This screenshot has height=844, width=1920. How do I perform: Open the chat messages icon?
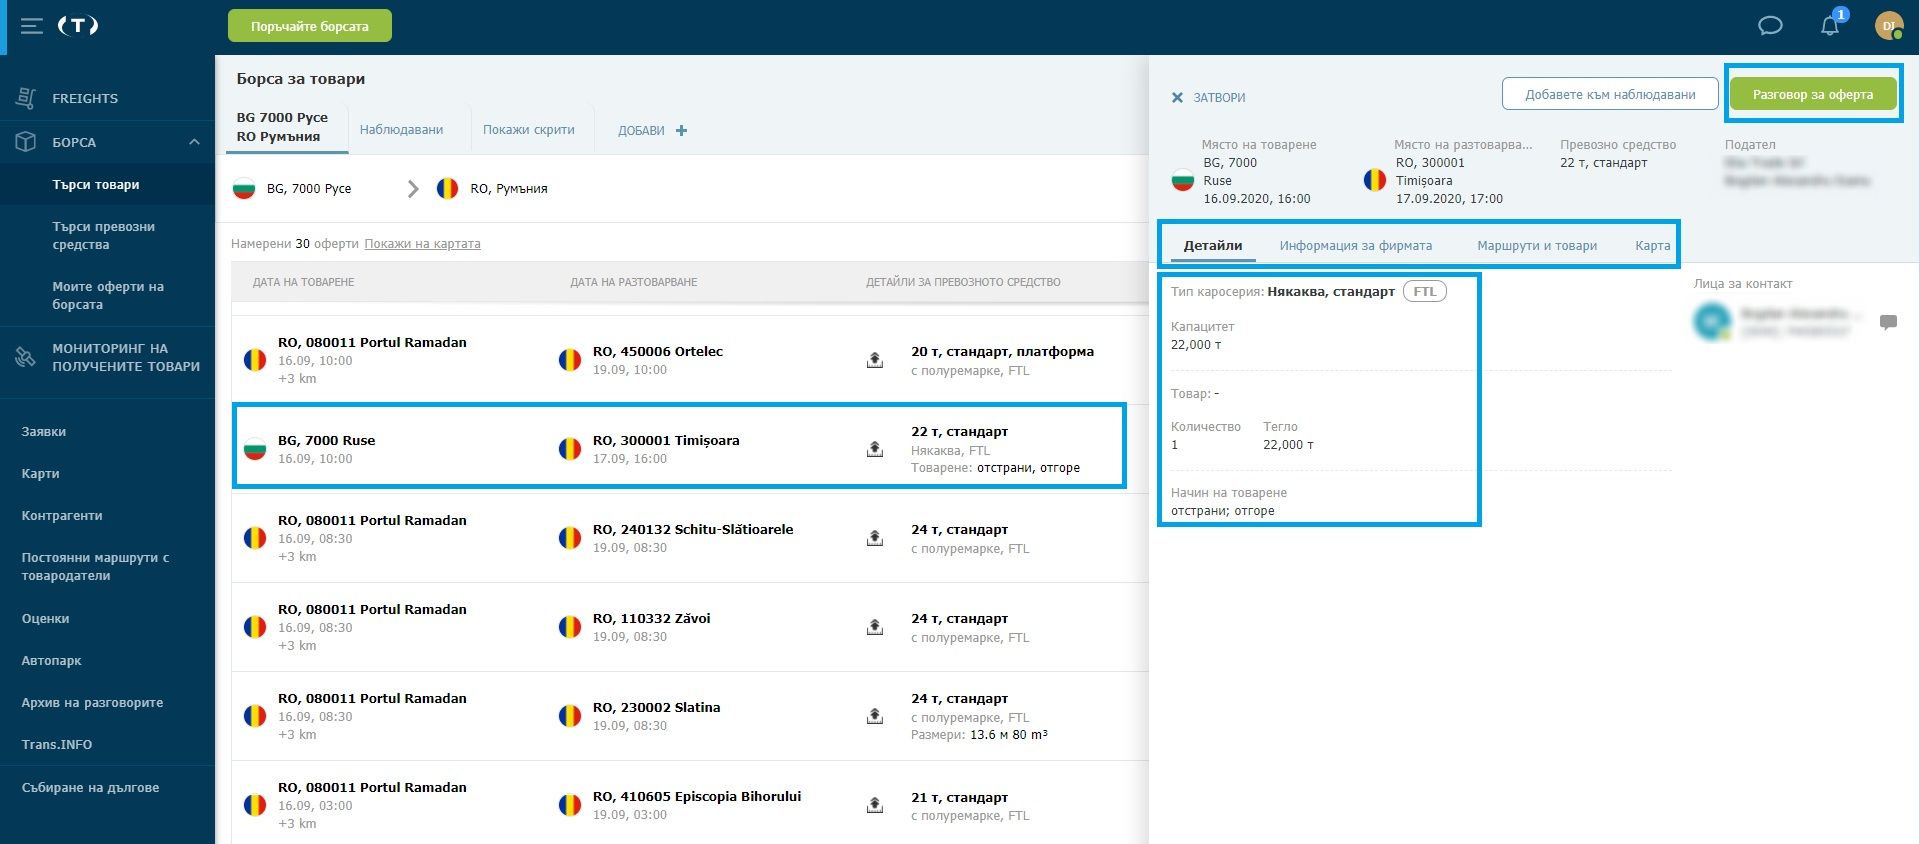(1770, 26)
